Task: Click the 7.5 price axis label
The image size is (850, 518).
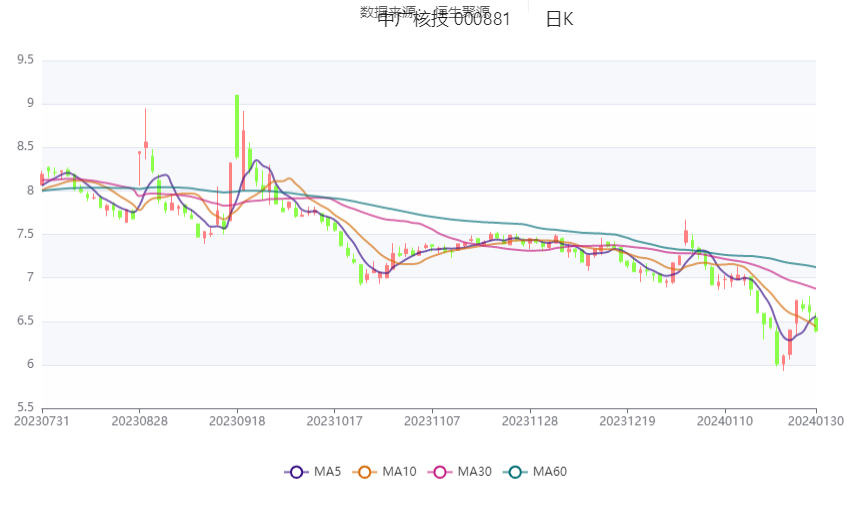Action: point(25,234)
